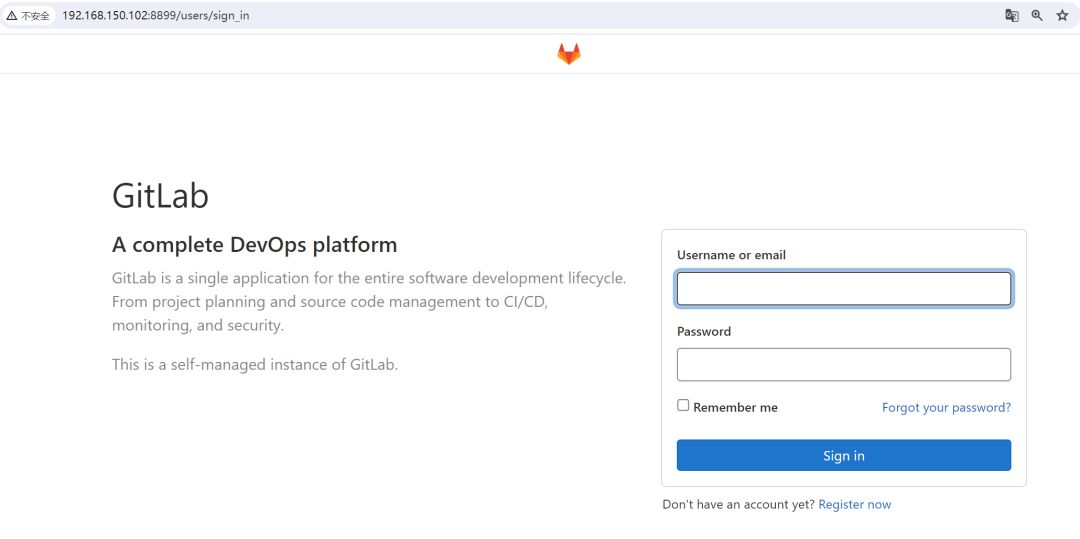The width and height of the screenshot is (1080, 539).
Task: Click the "Don't have an account yet?" text
Action: pyautogui.click(x=739, y=505)
